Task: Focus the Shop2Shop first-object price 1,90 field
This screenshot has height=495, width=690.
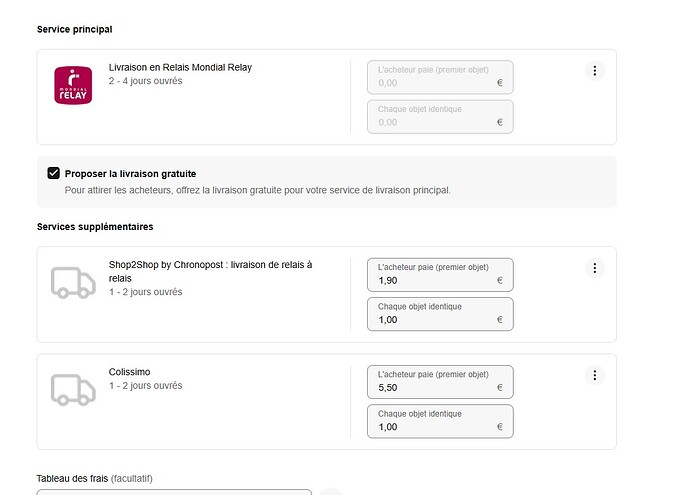Action: (x=440, y=275)
